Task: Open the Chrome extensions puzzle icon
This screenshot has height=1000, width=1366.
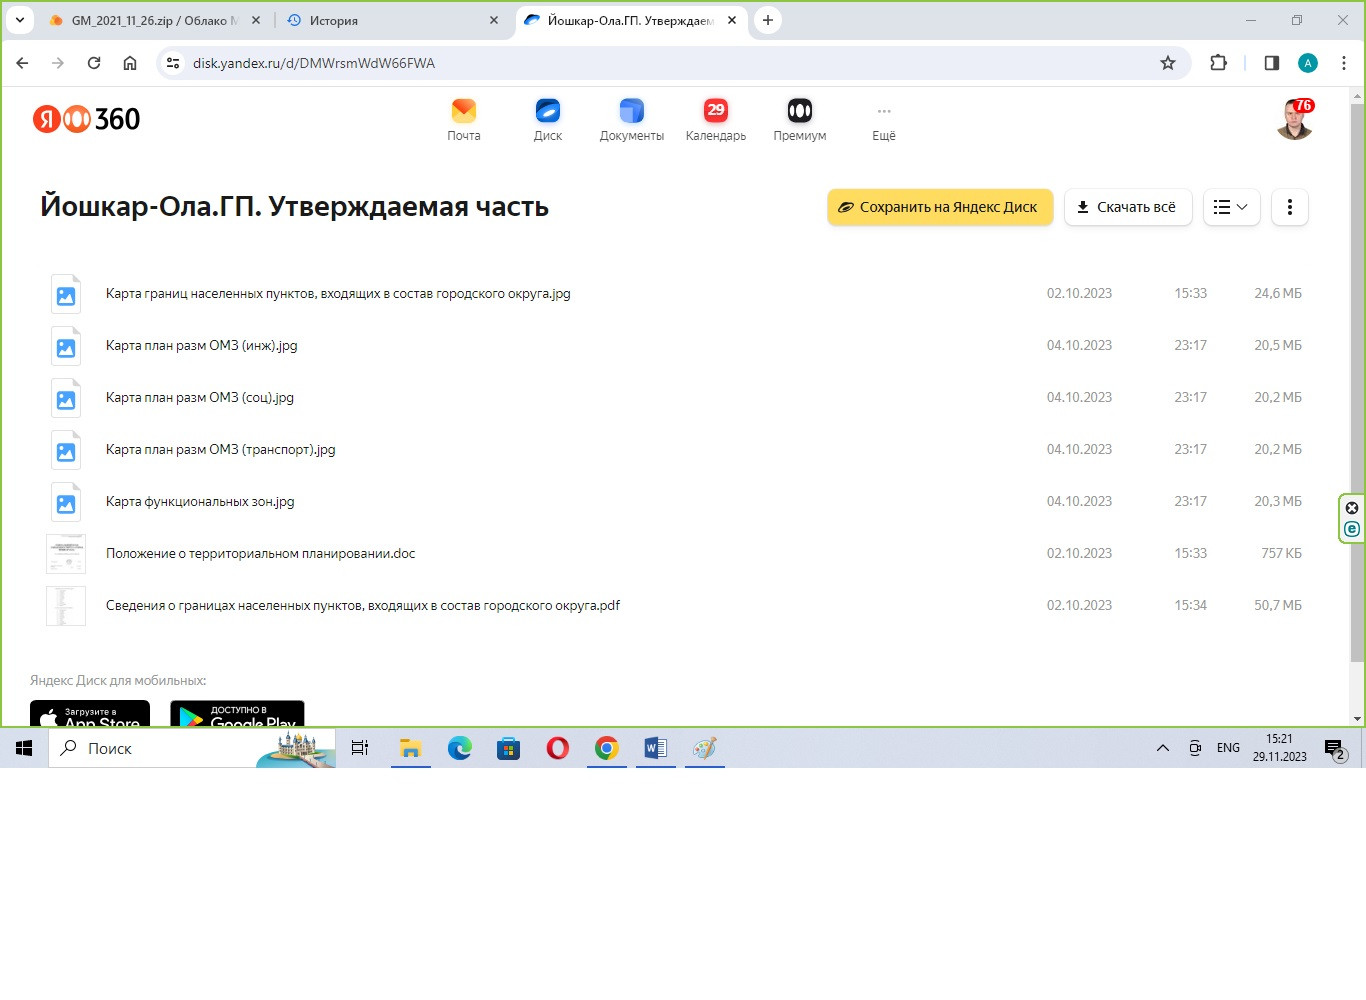Action: click(1218, 63)
